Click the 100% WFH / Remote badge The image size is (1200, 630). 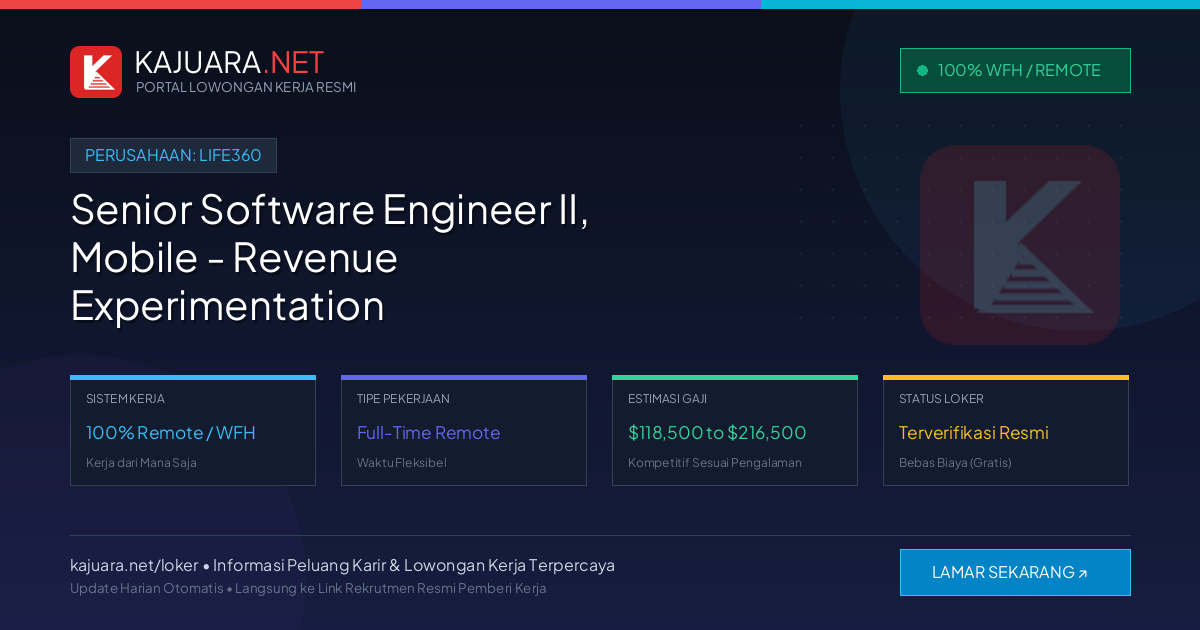(1015, 70)
